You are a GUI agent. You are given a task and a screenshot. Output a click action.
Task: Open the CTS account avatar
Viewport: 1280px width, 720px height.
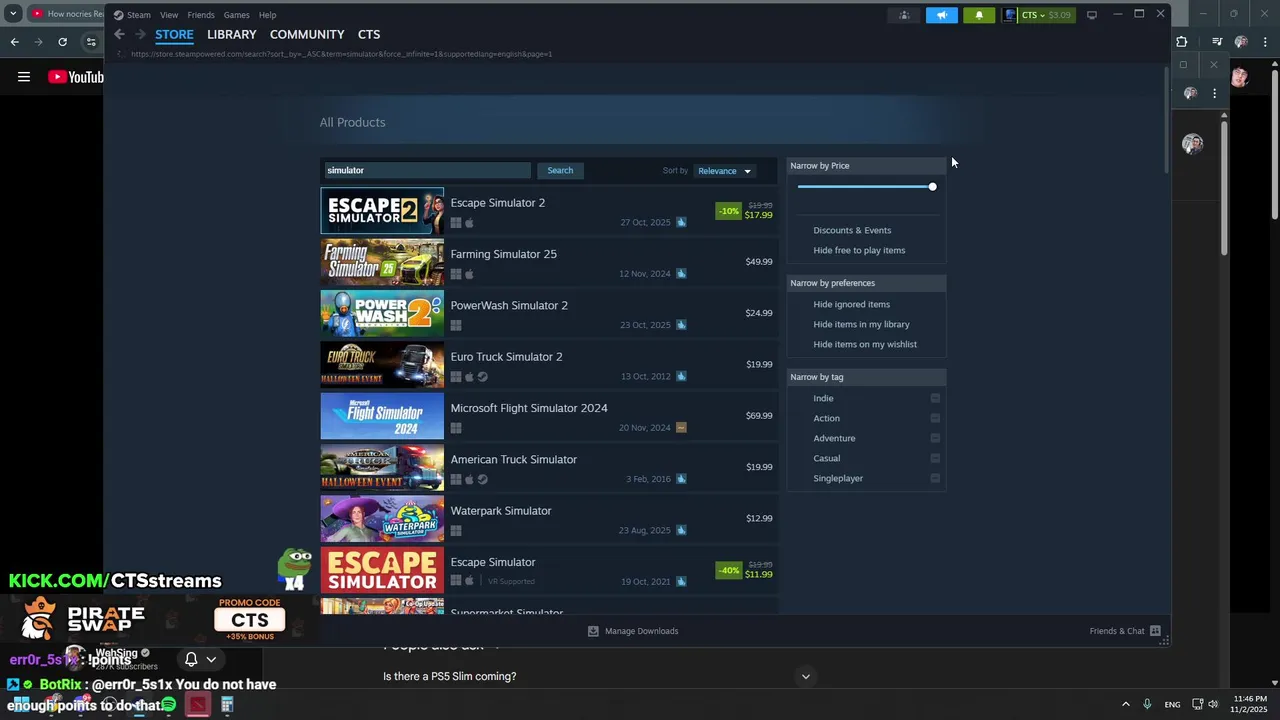coord(1010,15)
